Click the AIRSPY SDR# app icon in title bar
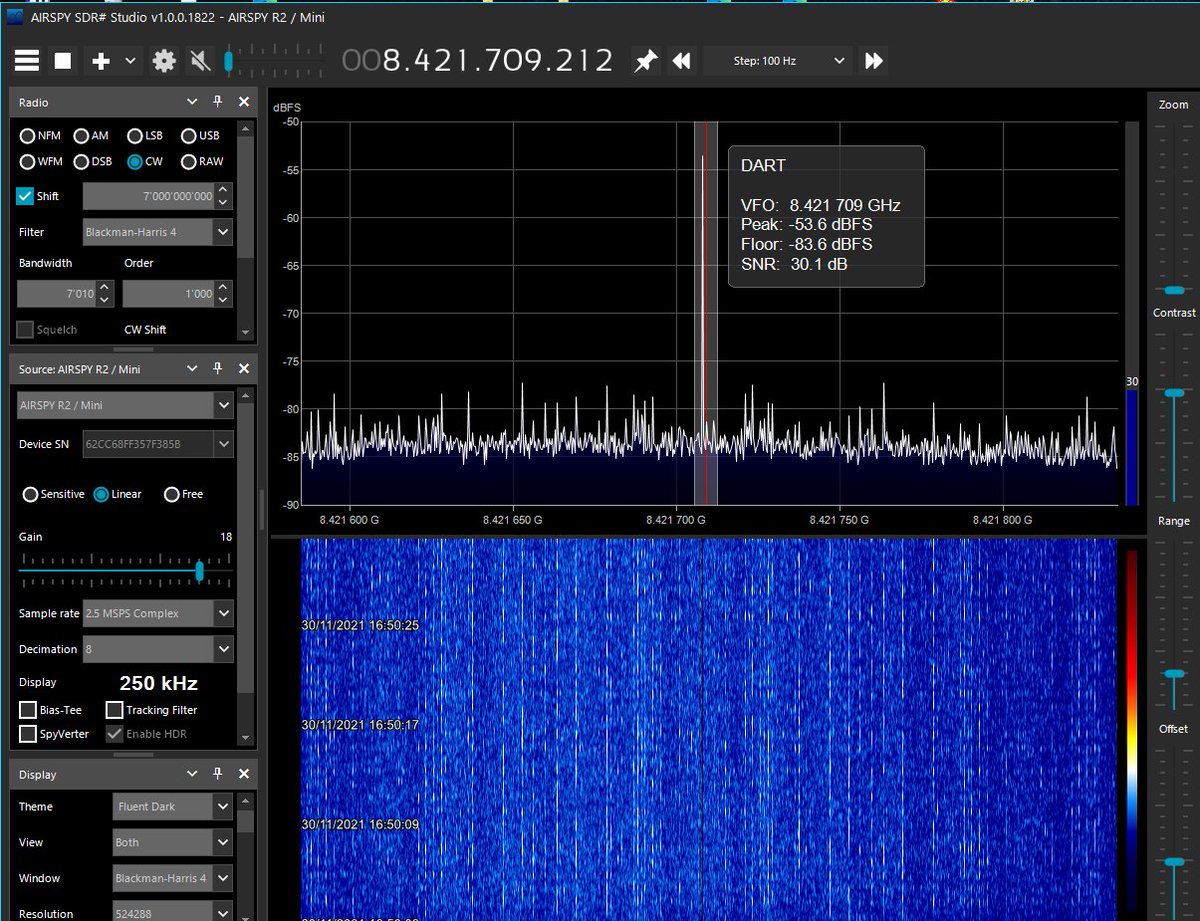This screenshot has height=921, width=1200. point(13,17)
